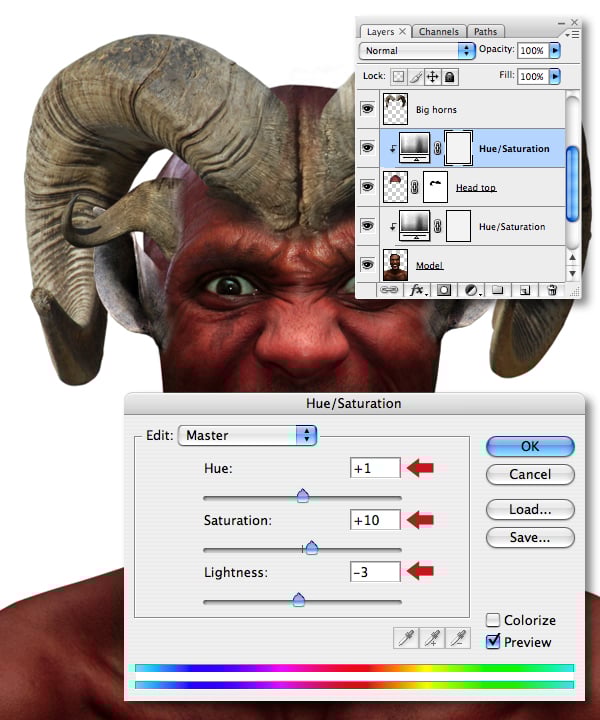Click the Fill percentage field
Screen dimensions: 600x720
533,76
